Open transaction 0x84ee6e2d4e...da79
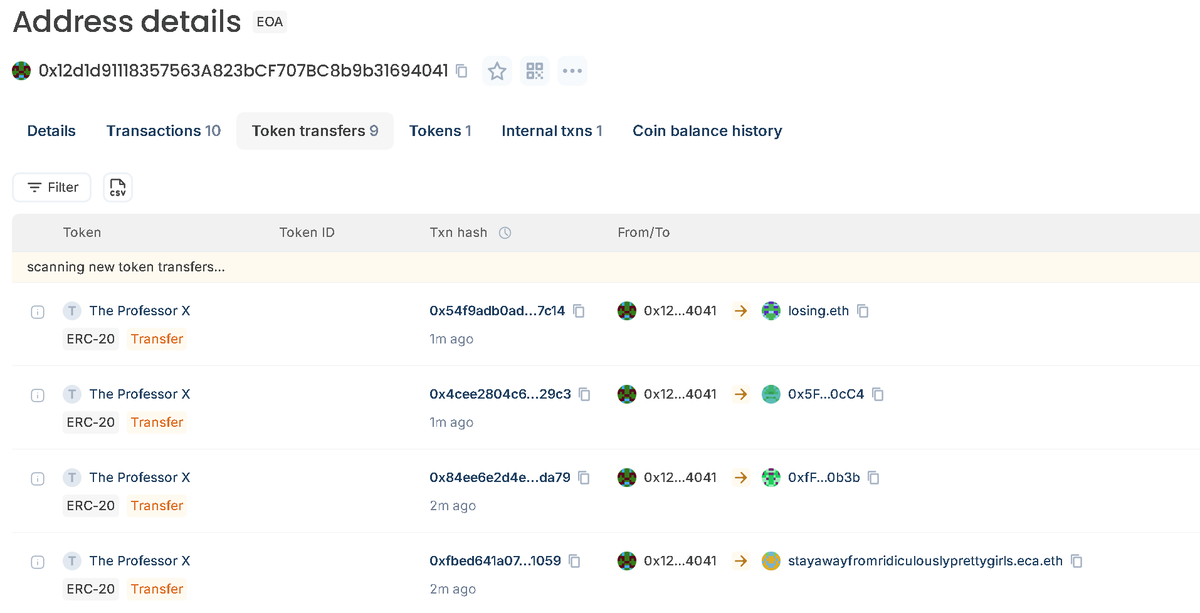The image size is (1200, 613). [500, 477]
